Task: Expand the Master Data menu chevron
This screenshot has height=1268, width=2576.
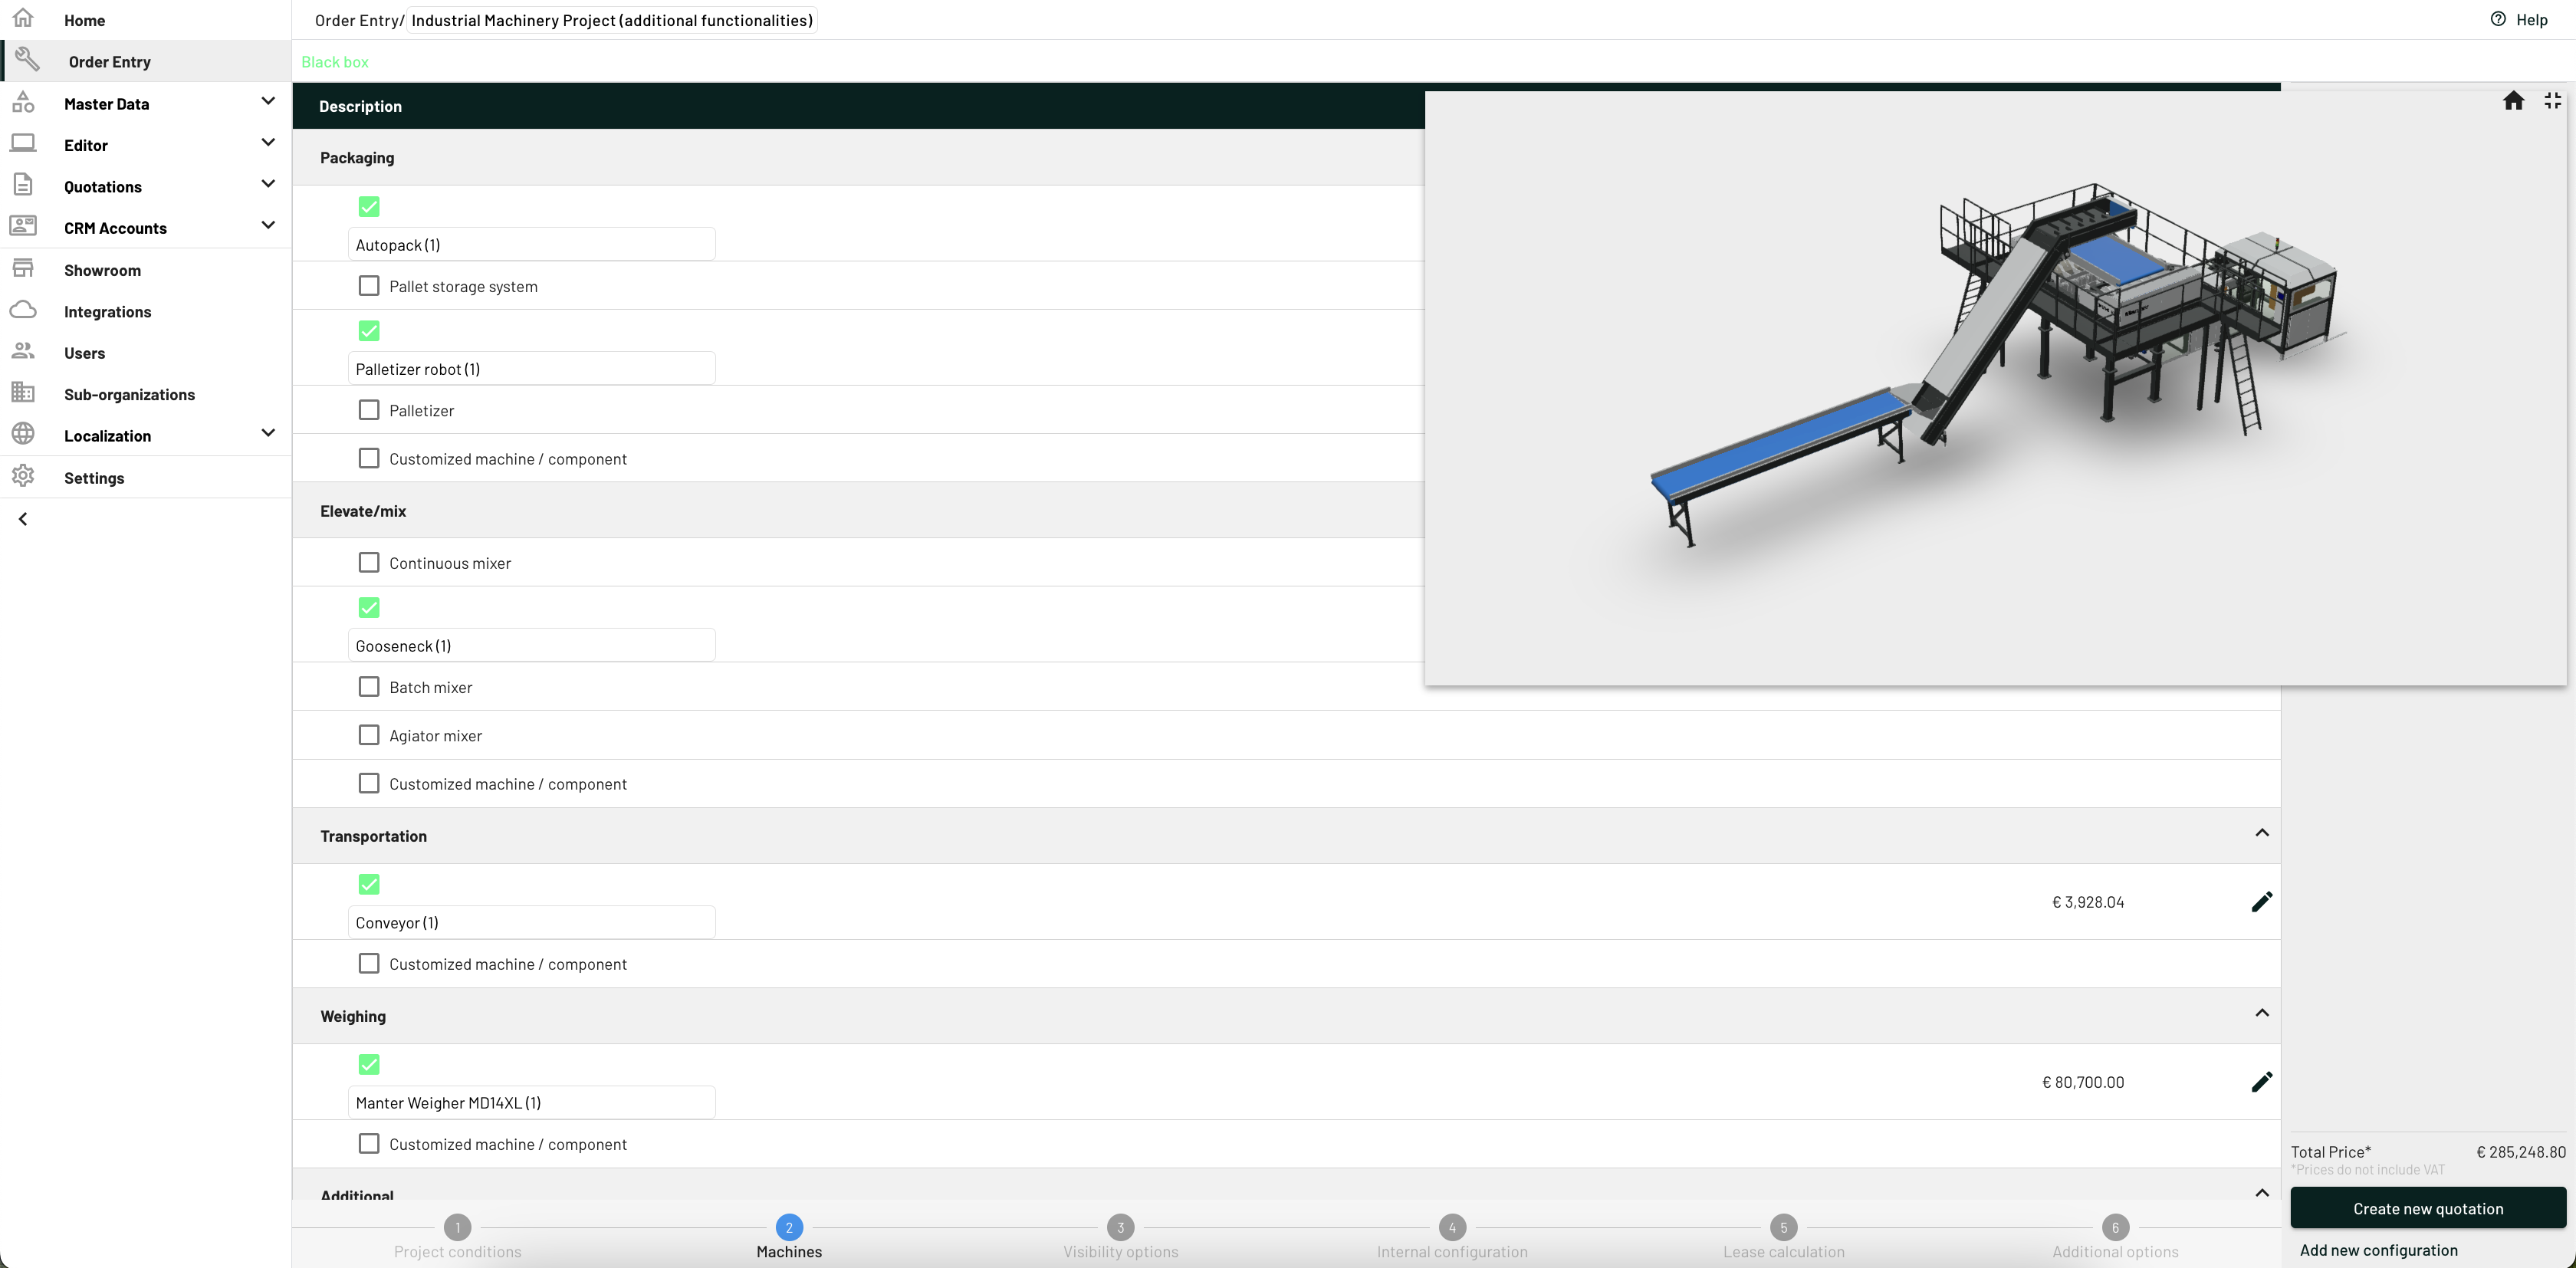Action: pos(267,102)
